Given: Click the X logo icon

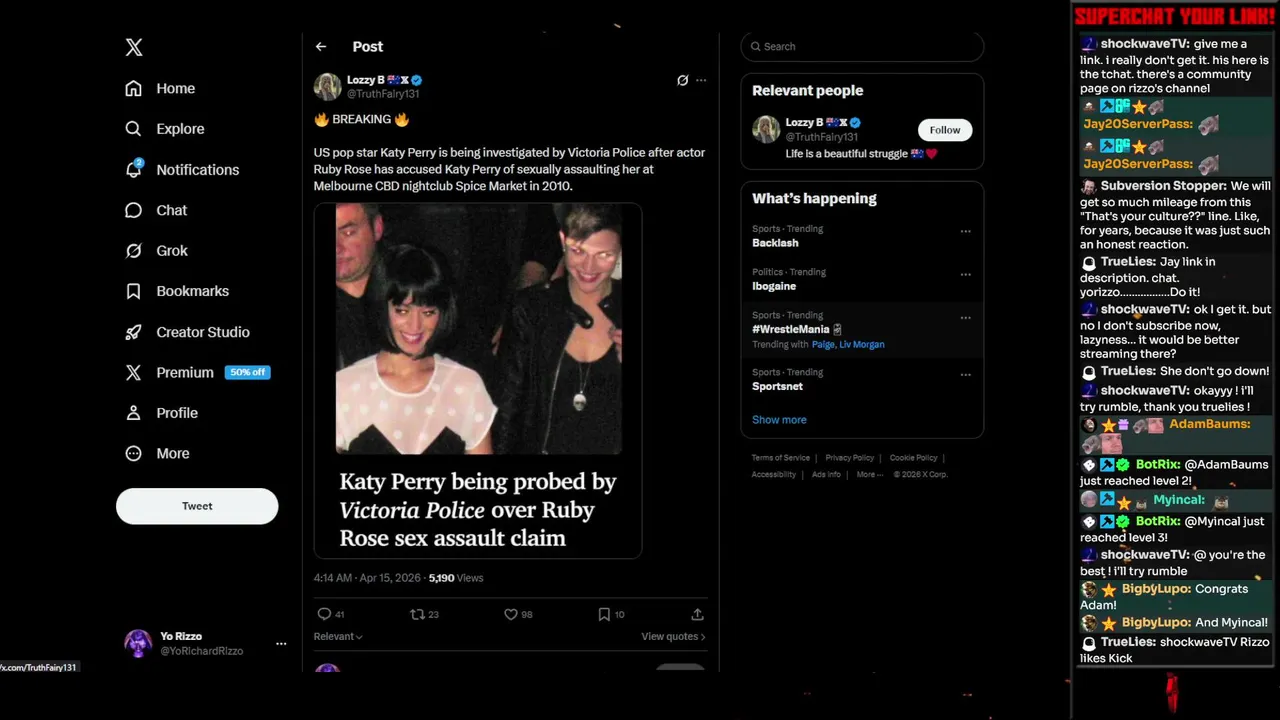Looking at the screenshot, I should [x=134, y=47].
